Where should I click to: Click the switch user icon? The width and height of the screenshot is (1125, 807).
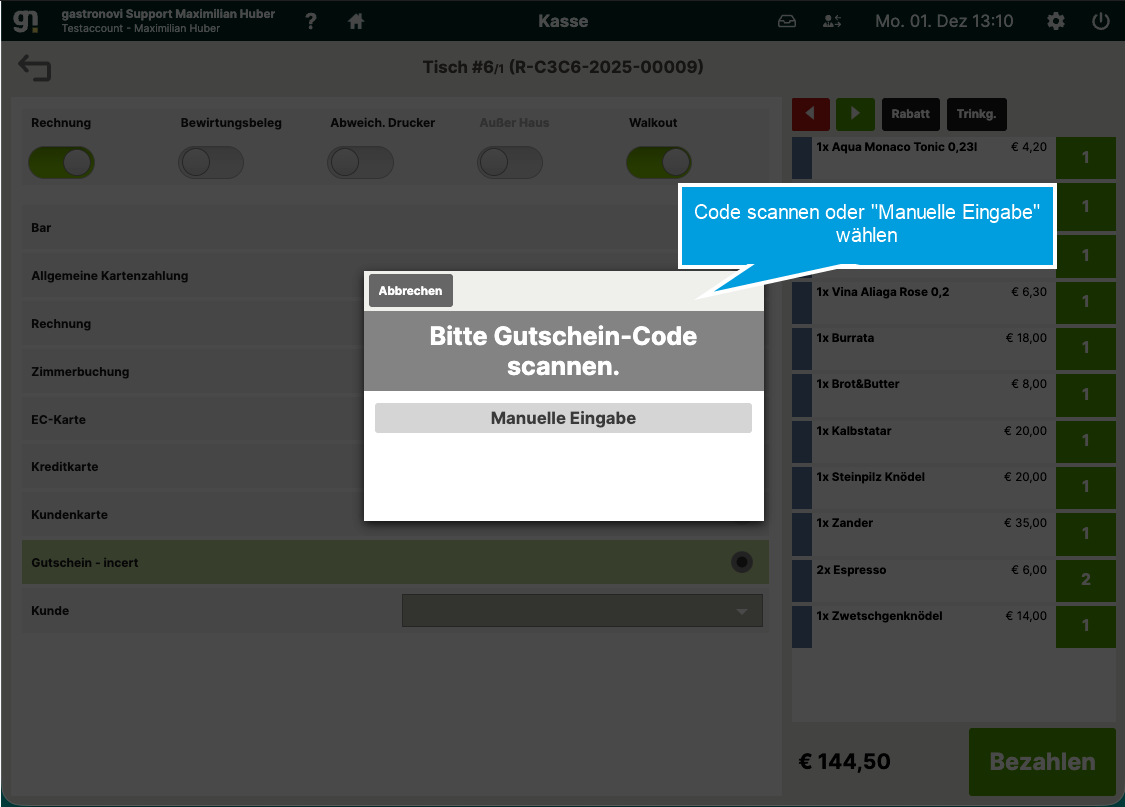[x=832, y=22]
